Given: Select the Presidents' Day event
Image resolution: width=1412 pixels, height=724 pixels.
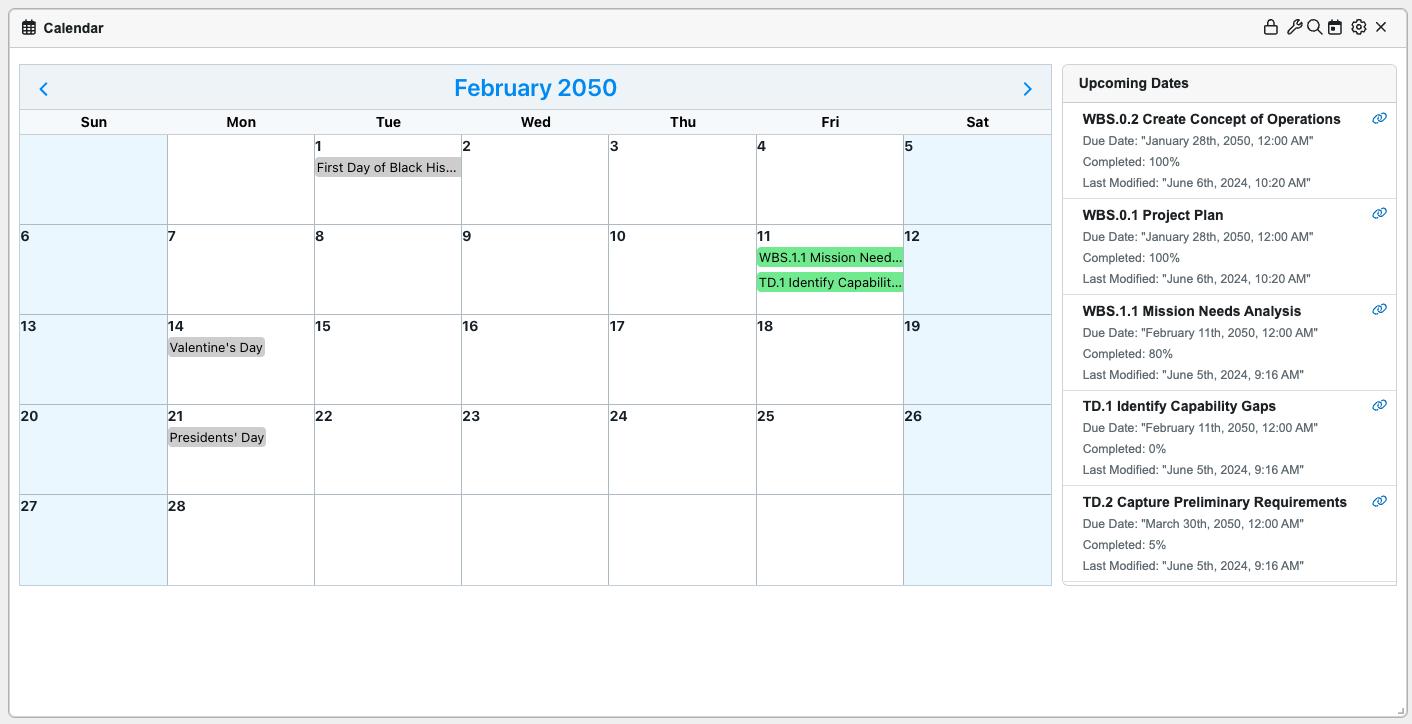Looking at the screenshot, I should pyautogui.click(x=217, y=438).
